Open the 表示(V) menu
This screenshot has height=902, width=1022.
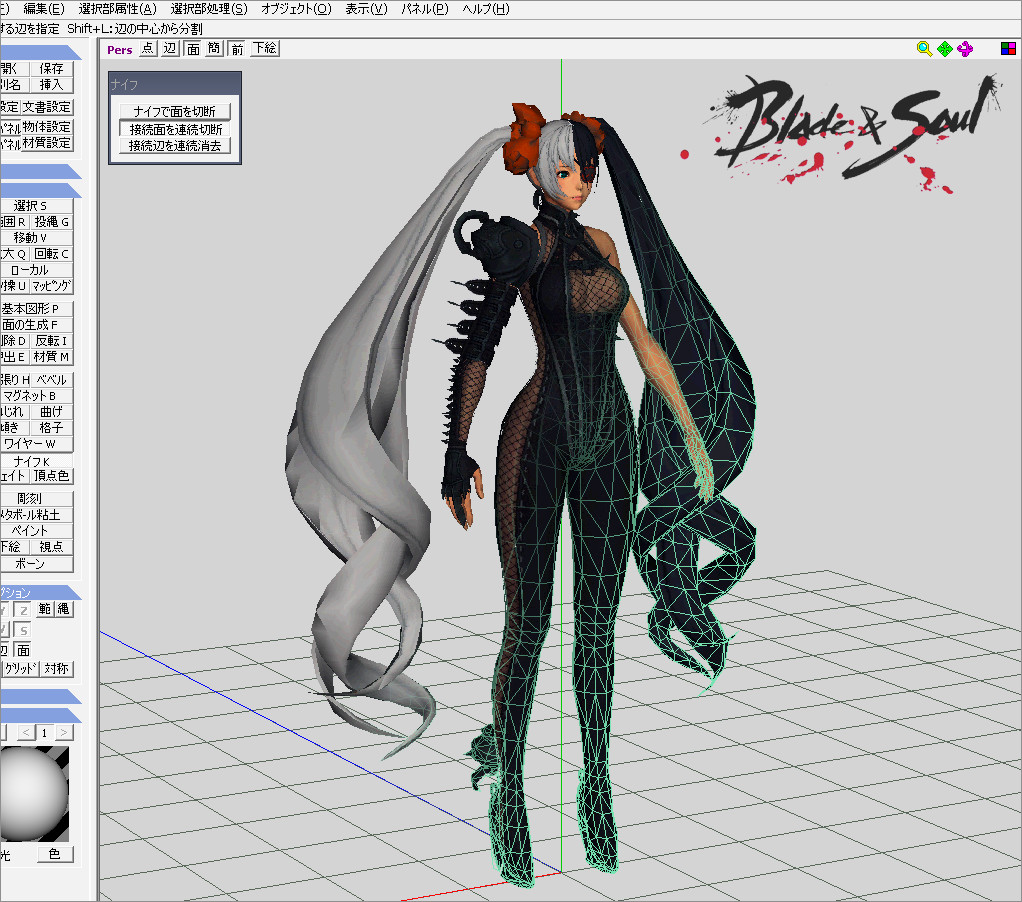pos(364,8)
